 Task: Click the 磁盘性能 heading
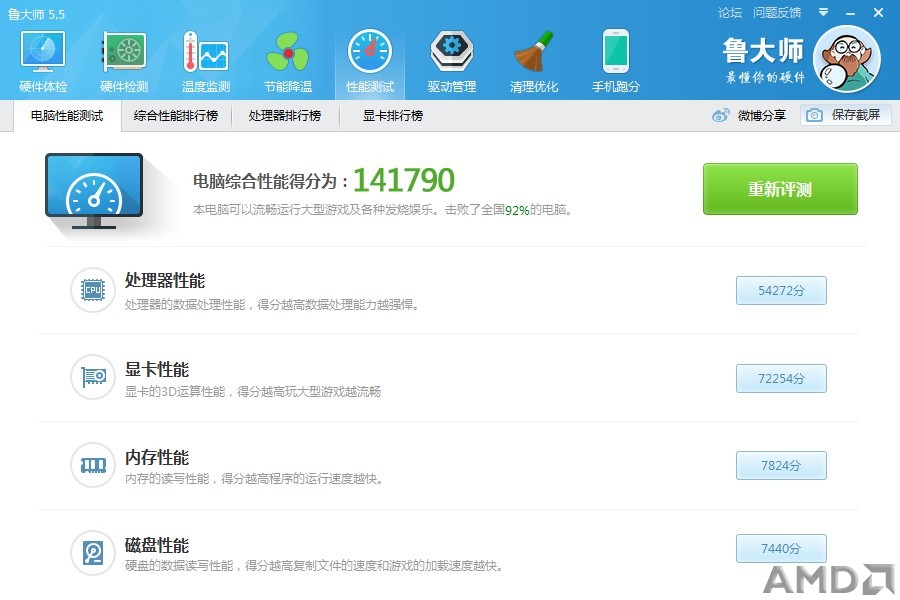coord(157,545)
